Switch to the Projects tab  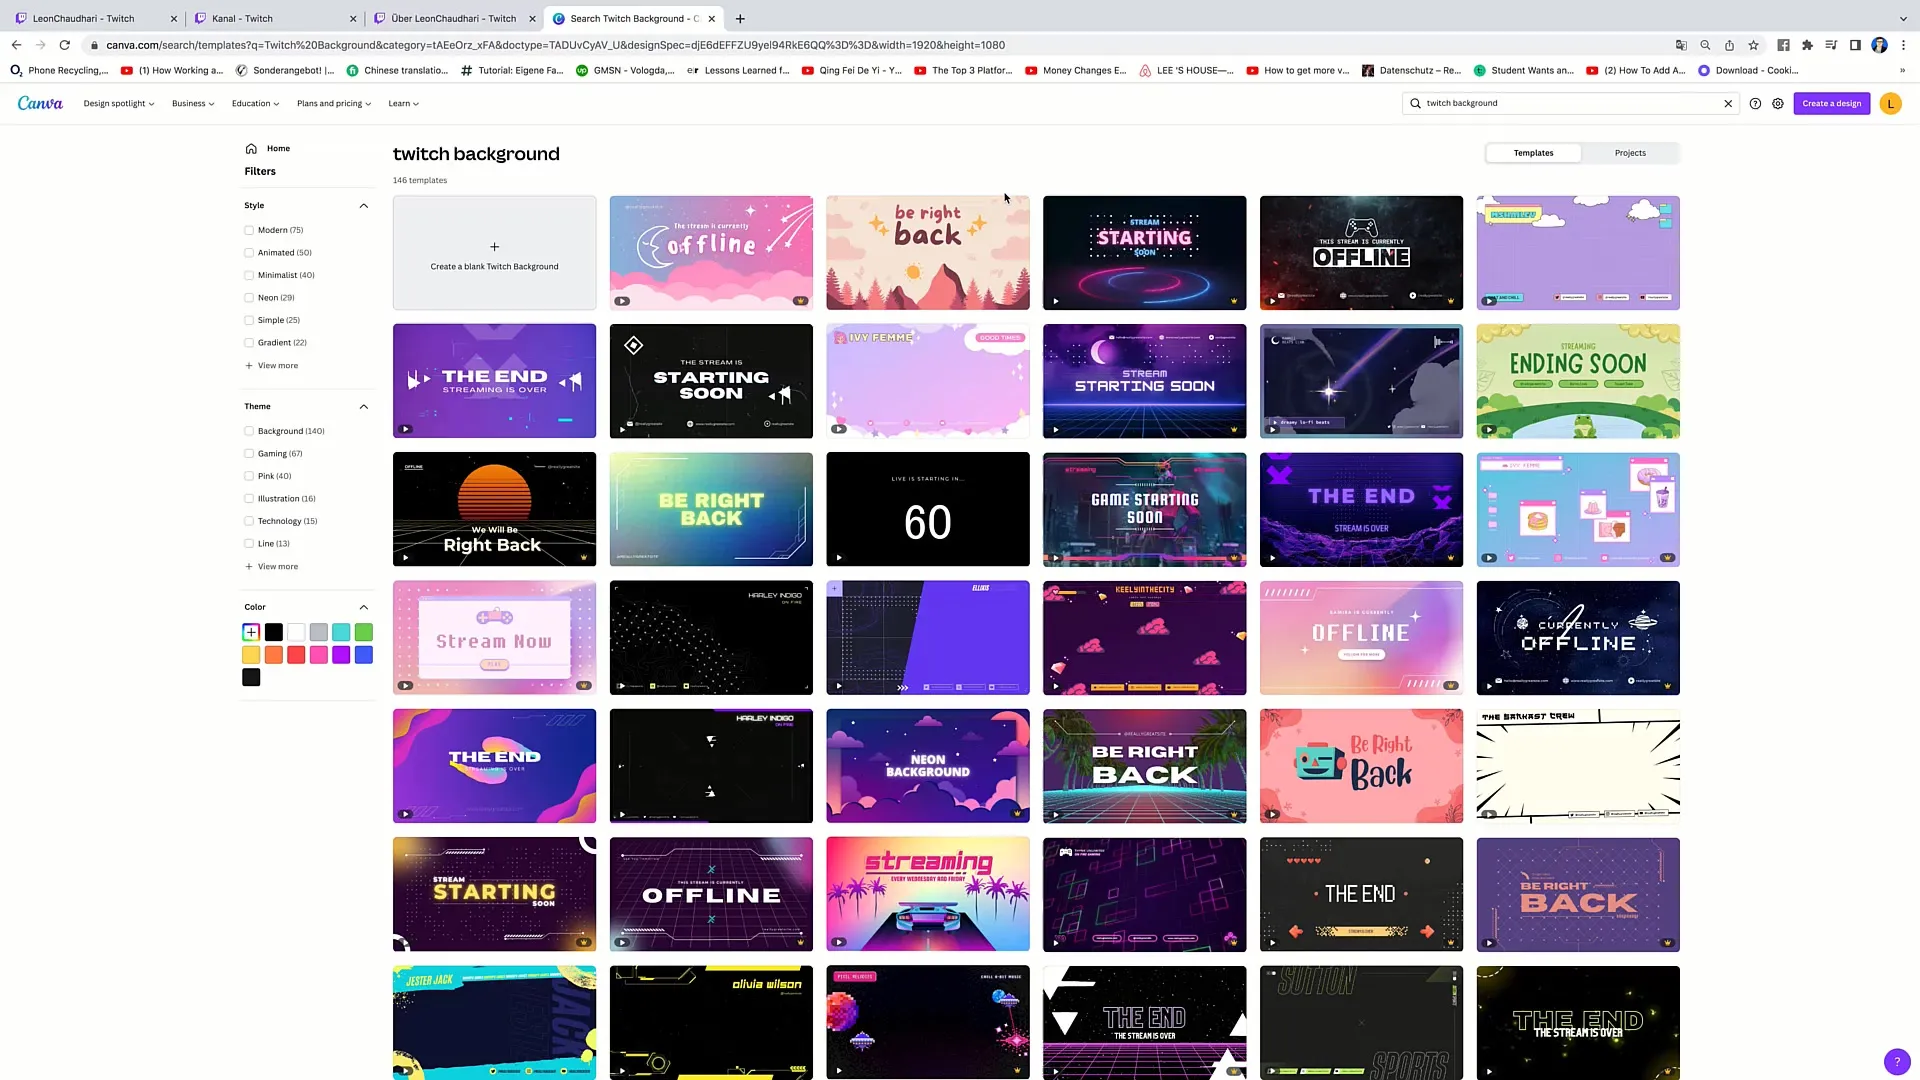1630,153
